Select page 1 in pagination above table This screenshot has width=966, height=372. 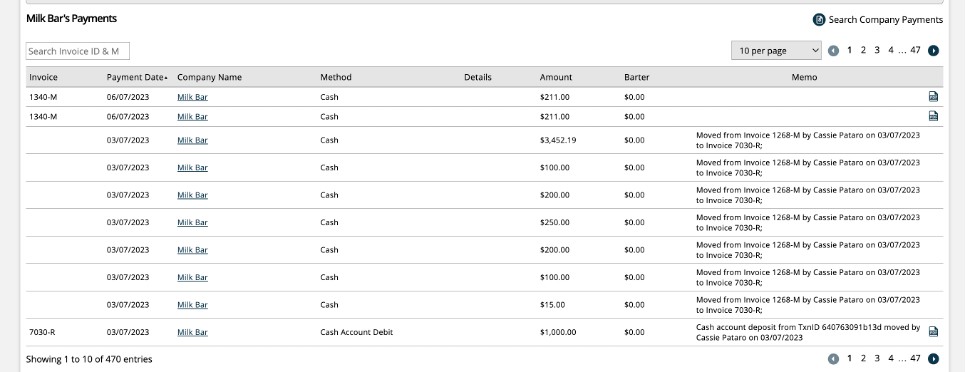click(x=850, y=51)
